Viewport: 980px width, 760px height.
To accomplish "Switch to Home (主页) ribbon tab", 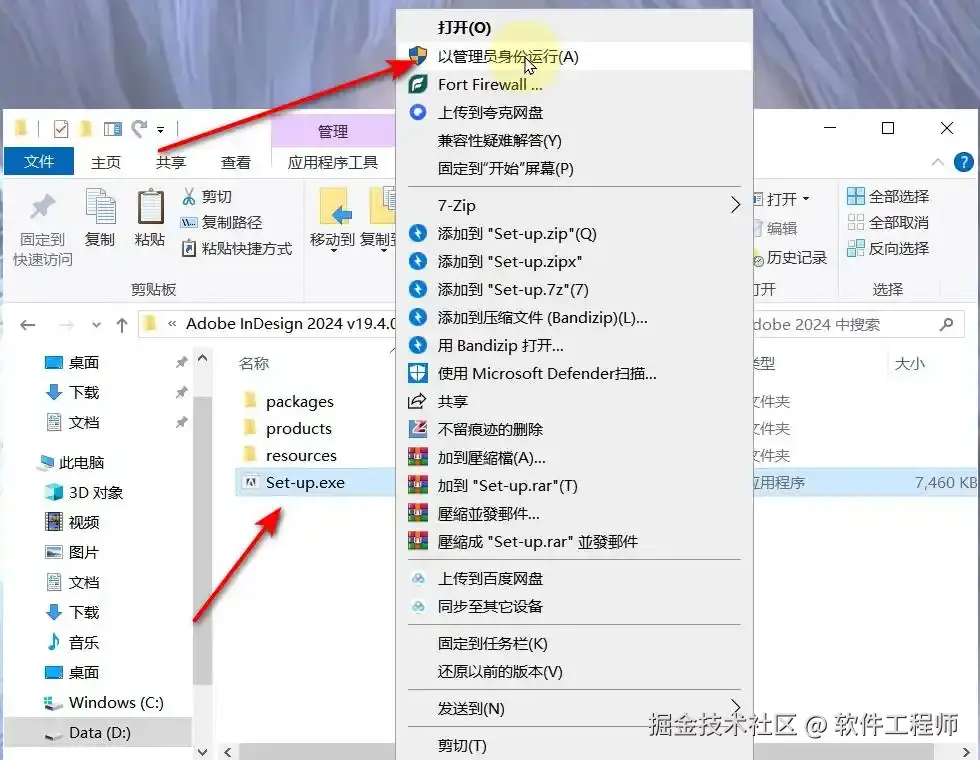I will [106, 162].
